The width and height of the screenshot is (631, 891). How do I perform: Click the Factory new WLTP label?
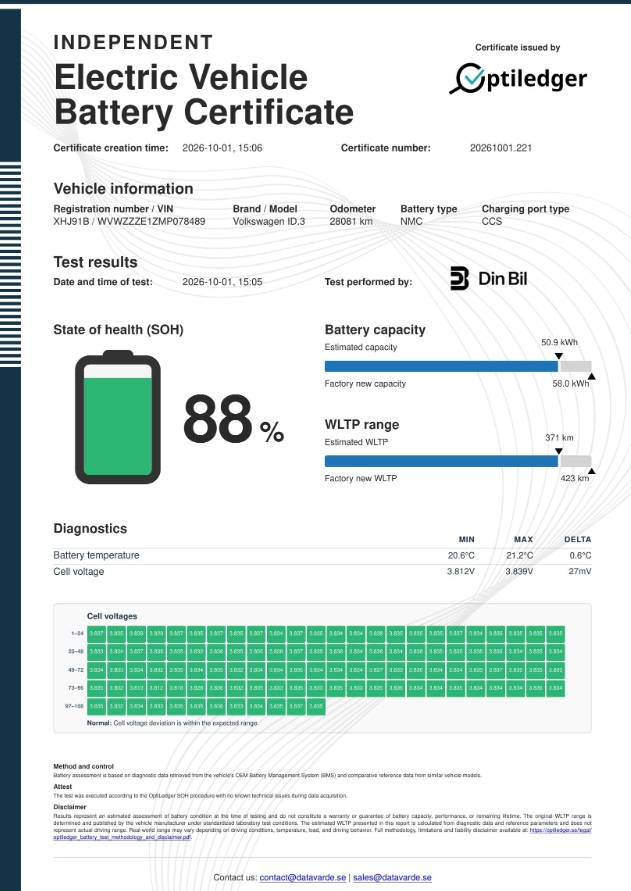click(x=361, y=478)
